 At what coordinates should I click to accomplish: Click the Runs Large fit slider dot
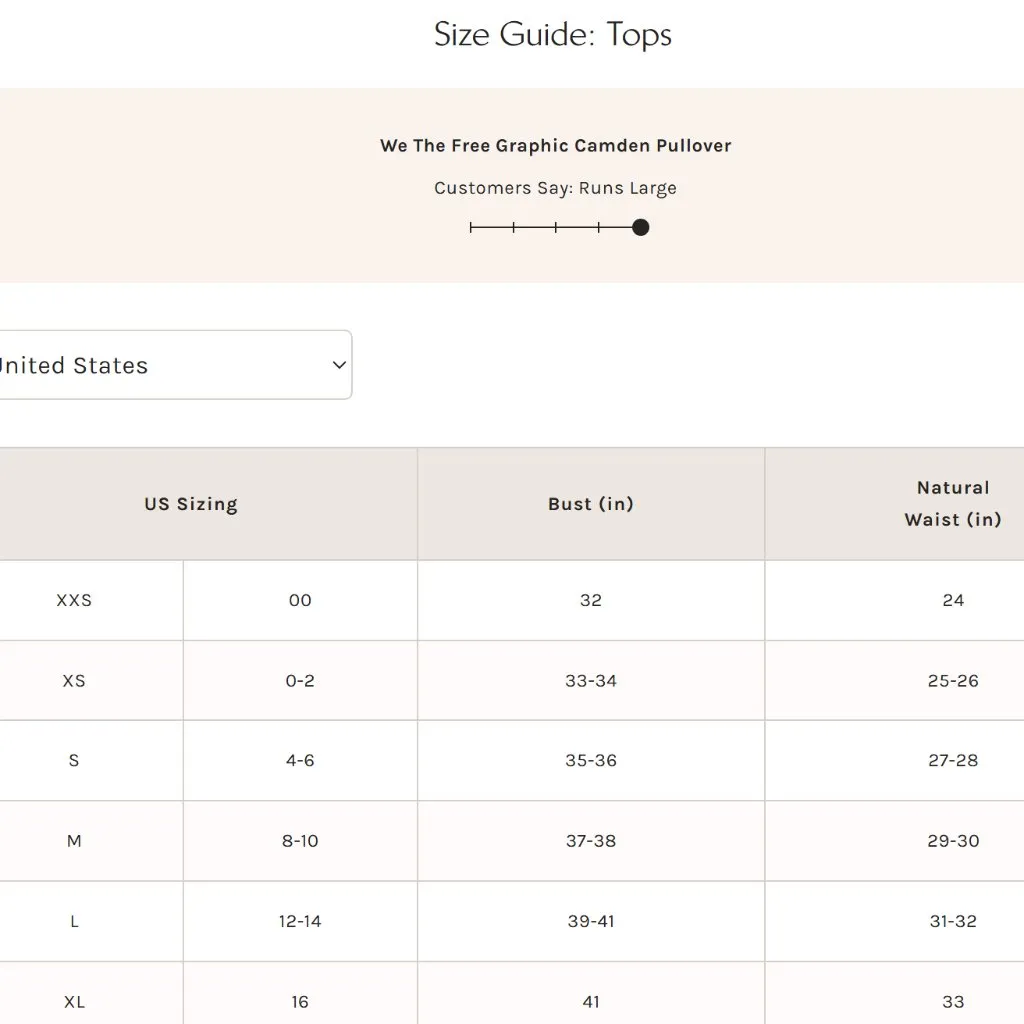(x=641, y=227)
